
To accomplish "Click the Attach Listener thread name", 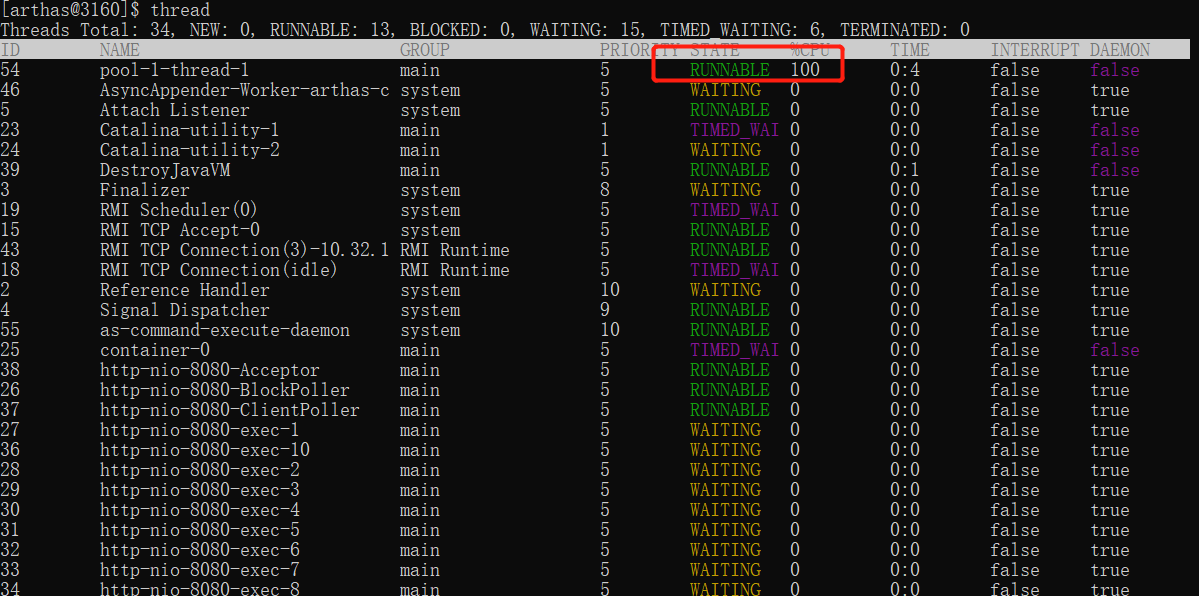I will tap(175, 110).
